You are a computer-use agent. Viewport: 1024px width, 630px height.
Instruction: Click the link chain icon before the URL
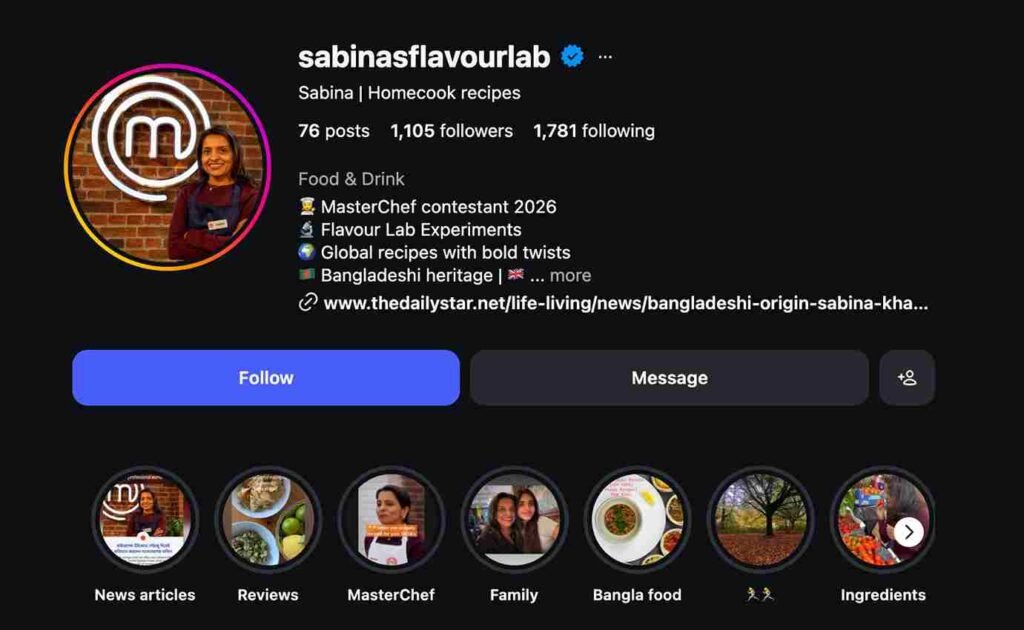pyautogui.click(x=308, y=303)
